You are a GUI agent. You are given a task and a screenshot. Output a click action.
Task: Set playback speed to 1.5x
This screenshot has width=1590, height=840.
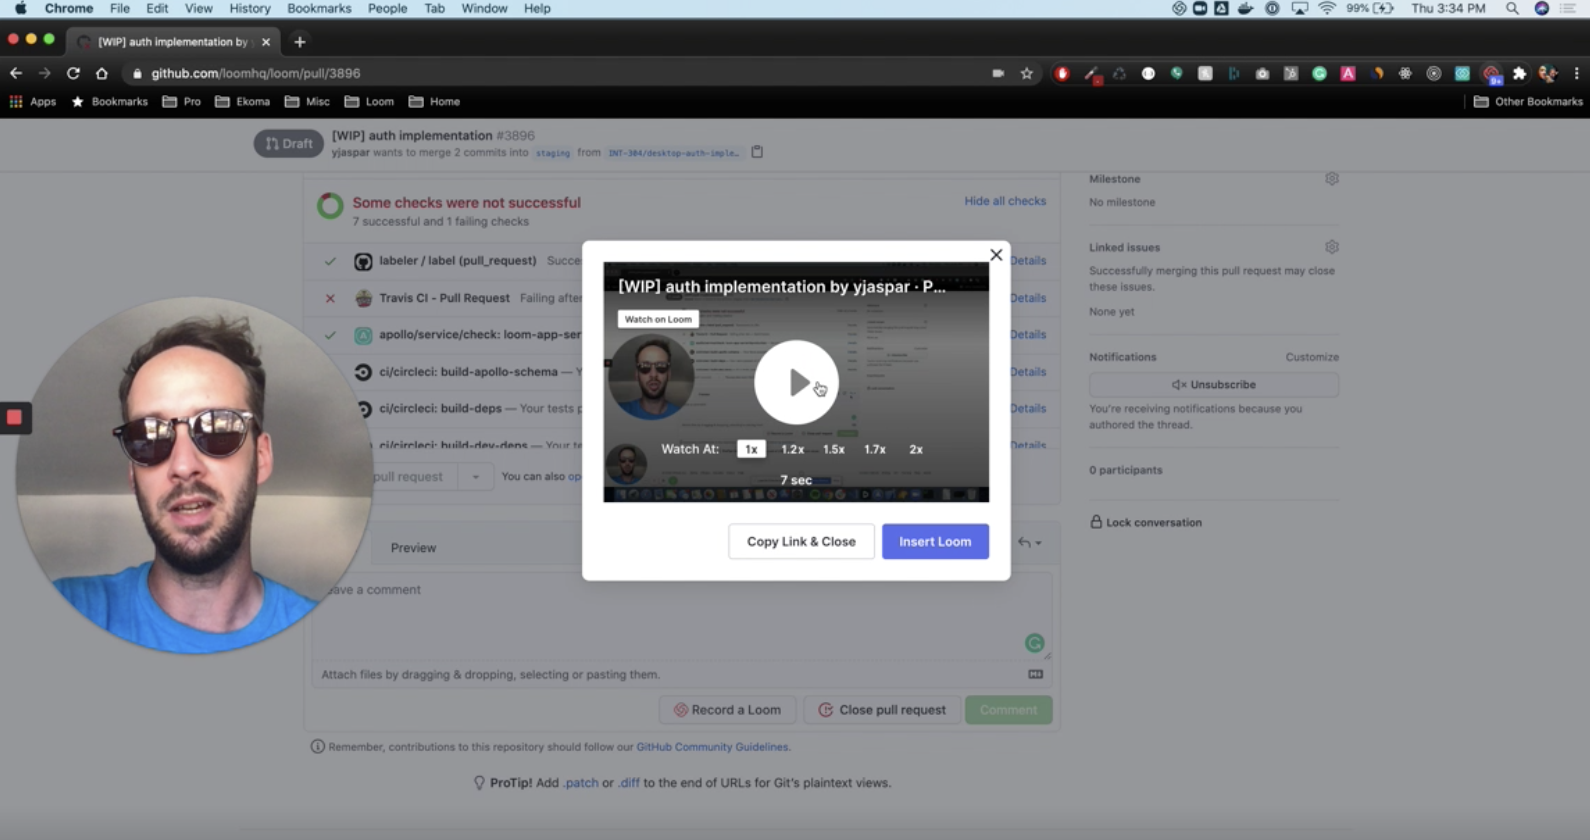point(834,449)
